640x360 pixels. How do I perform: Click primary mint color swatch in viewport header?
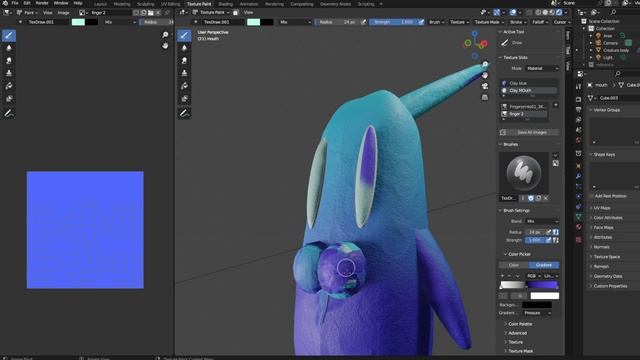(253, 22)
